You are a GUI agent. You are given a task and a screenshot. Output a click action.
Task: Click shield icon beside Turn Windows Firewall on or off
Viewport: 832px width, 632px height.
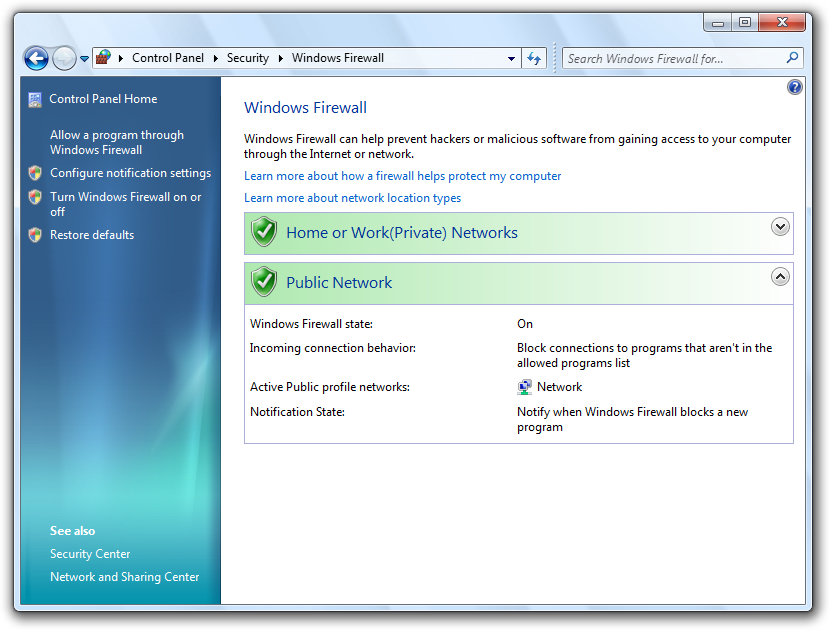pyautogui.click(x=35, y=197)
